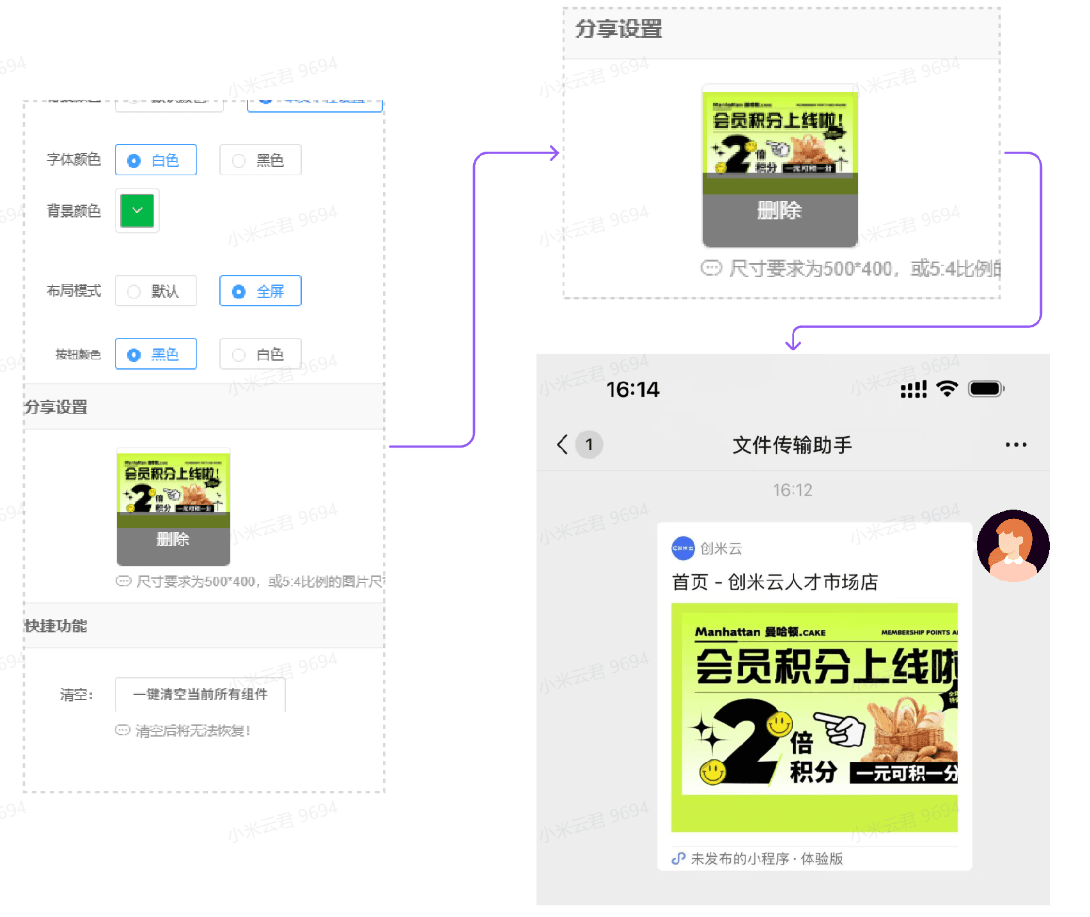Tap the cellular signal icon

(913, 389)
